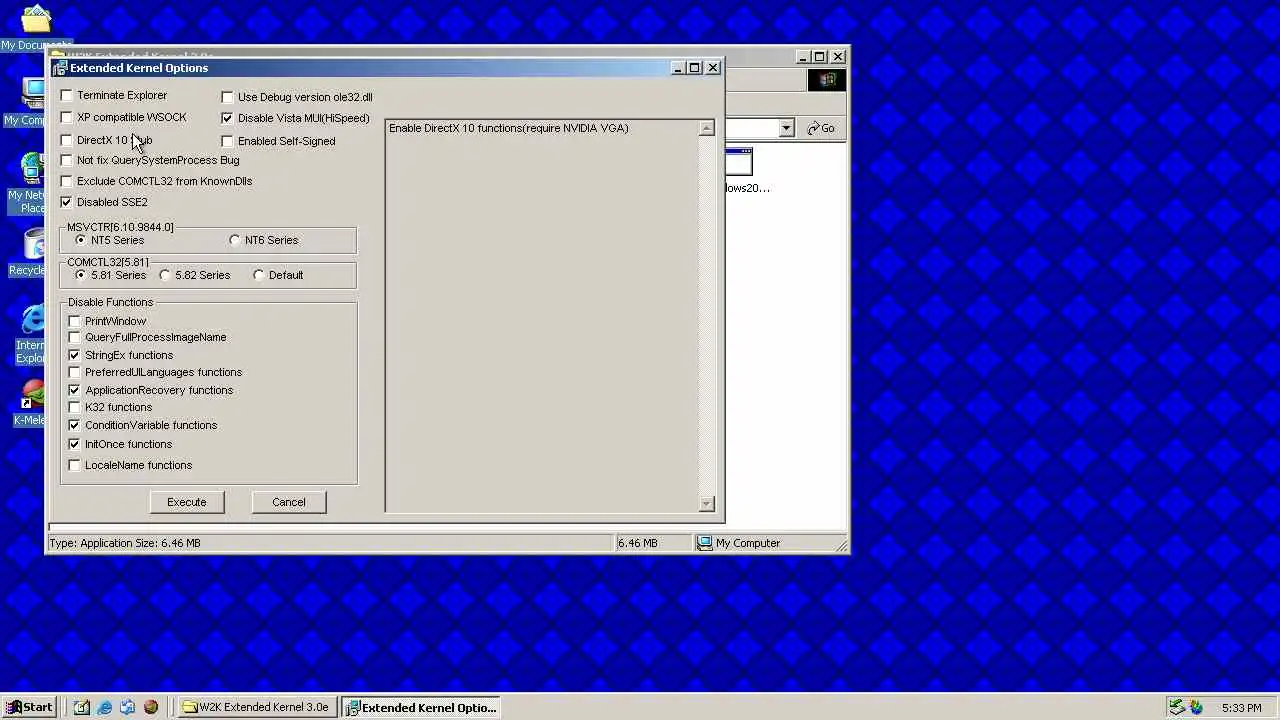Enable Not fix QuerySystemProcess Bug
Screen dimensions: 1280x720
click(x=67, y=160)
